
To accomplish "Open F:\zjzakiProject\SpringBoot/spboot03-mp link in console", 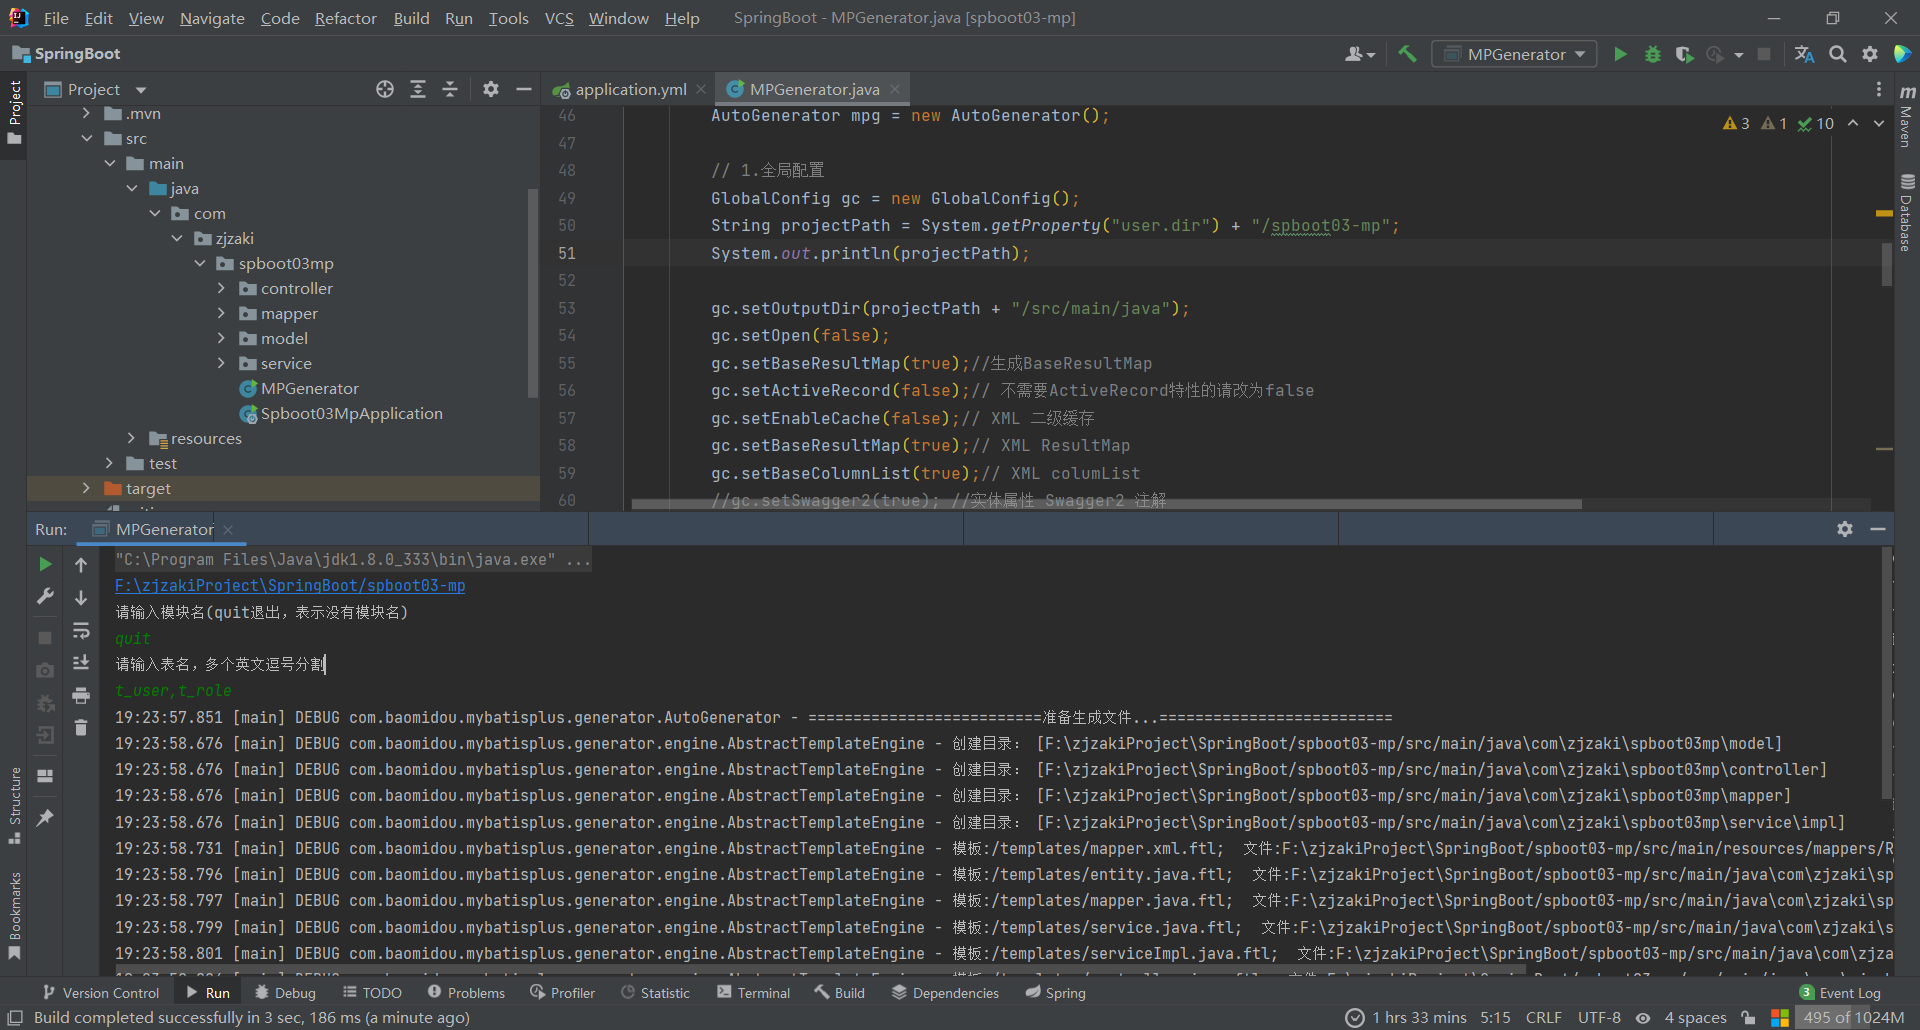I will pos(290,585).
